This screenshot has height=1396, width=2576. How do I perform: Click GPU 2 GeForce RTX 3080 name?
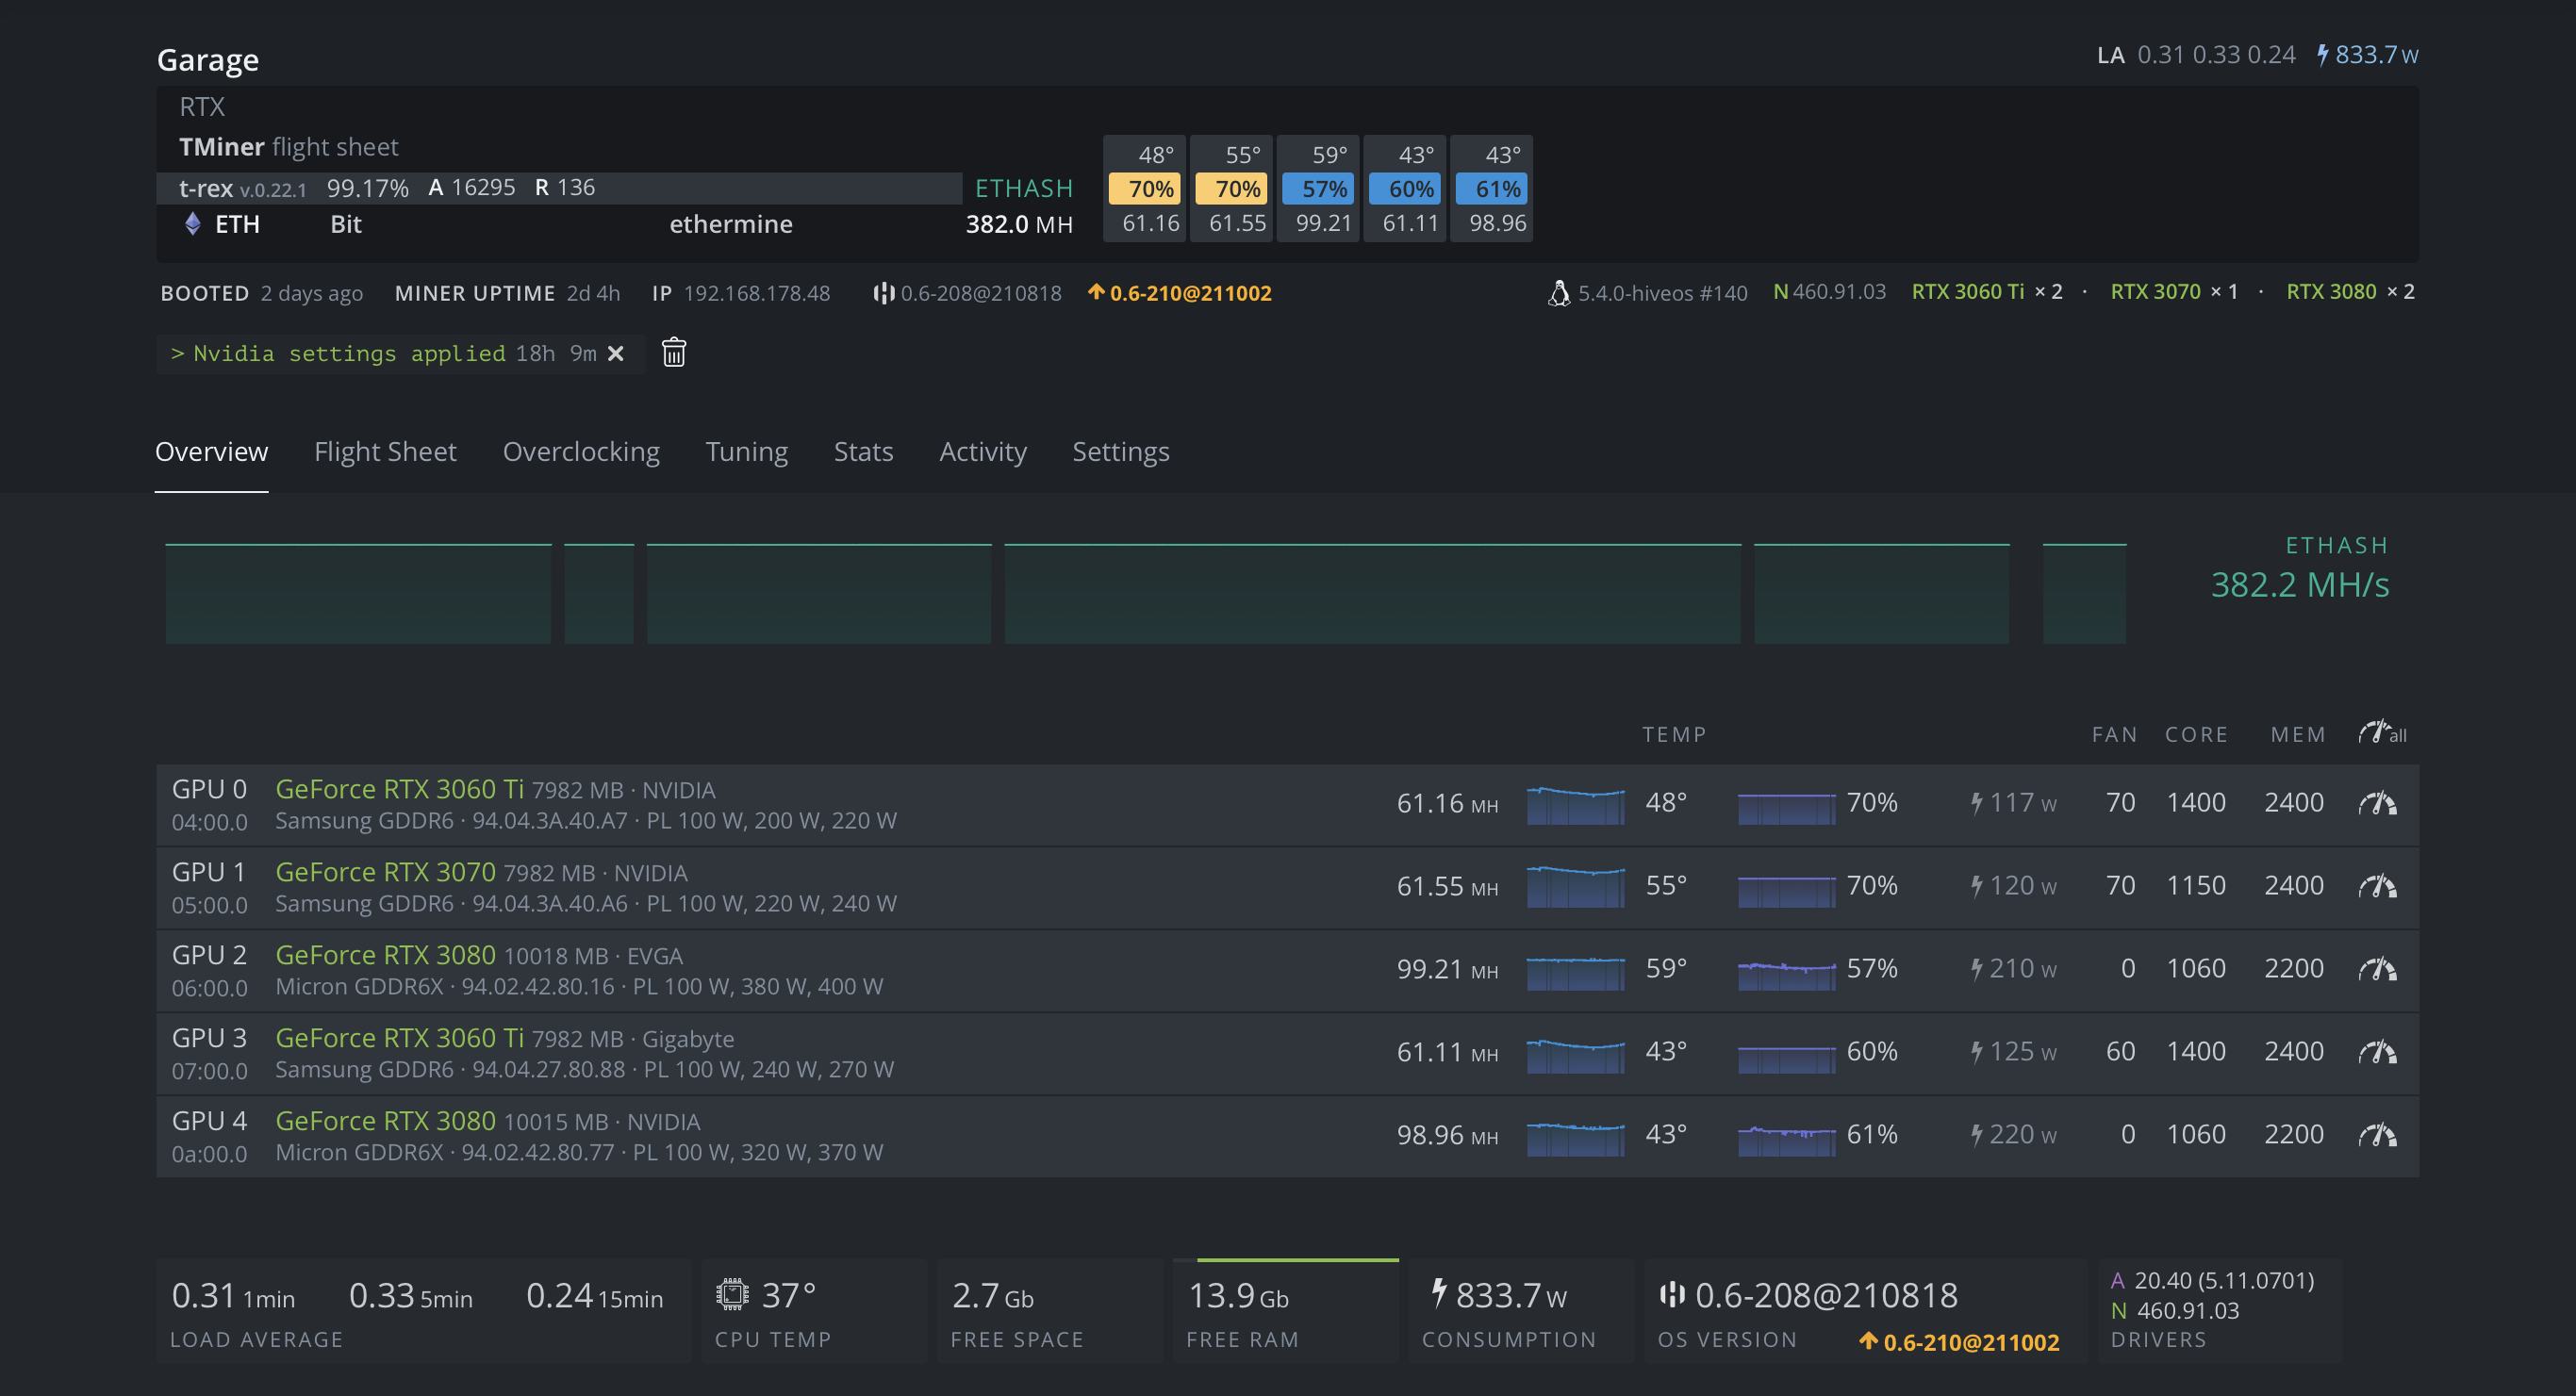(385, 955)
